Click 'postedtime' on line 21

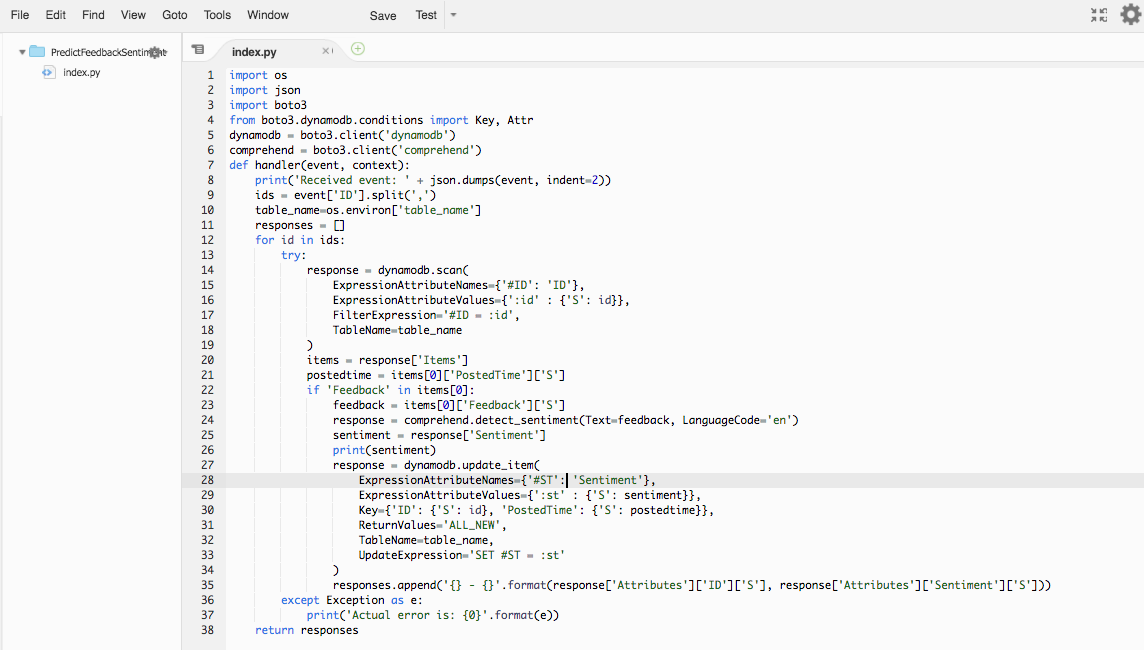[339, 375]
